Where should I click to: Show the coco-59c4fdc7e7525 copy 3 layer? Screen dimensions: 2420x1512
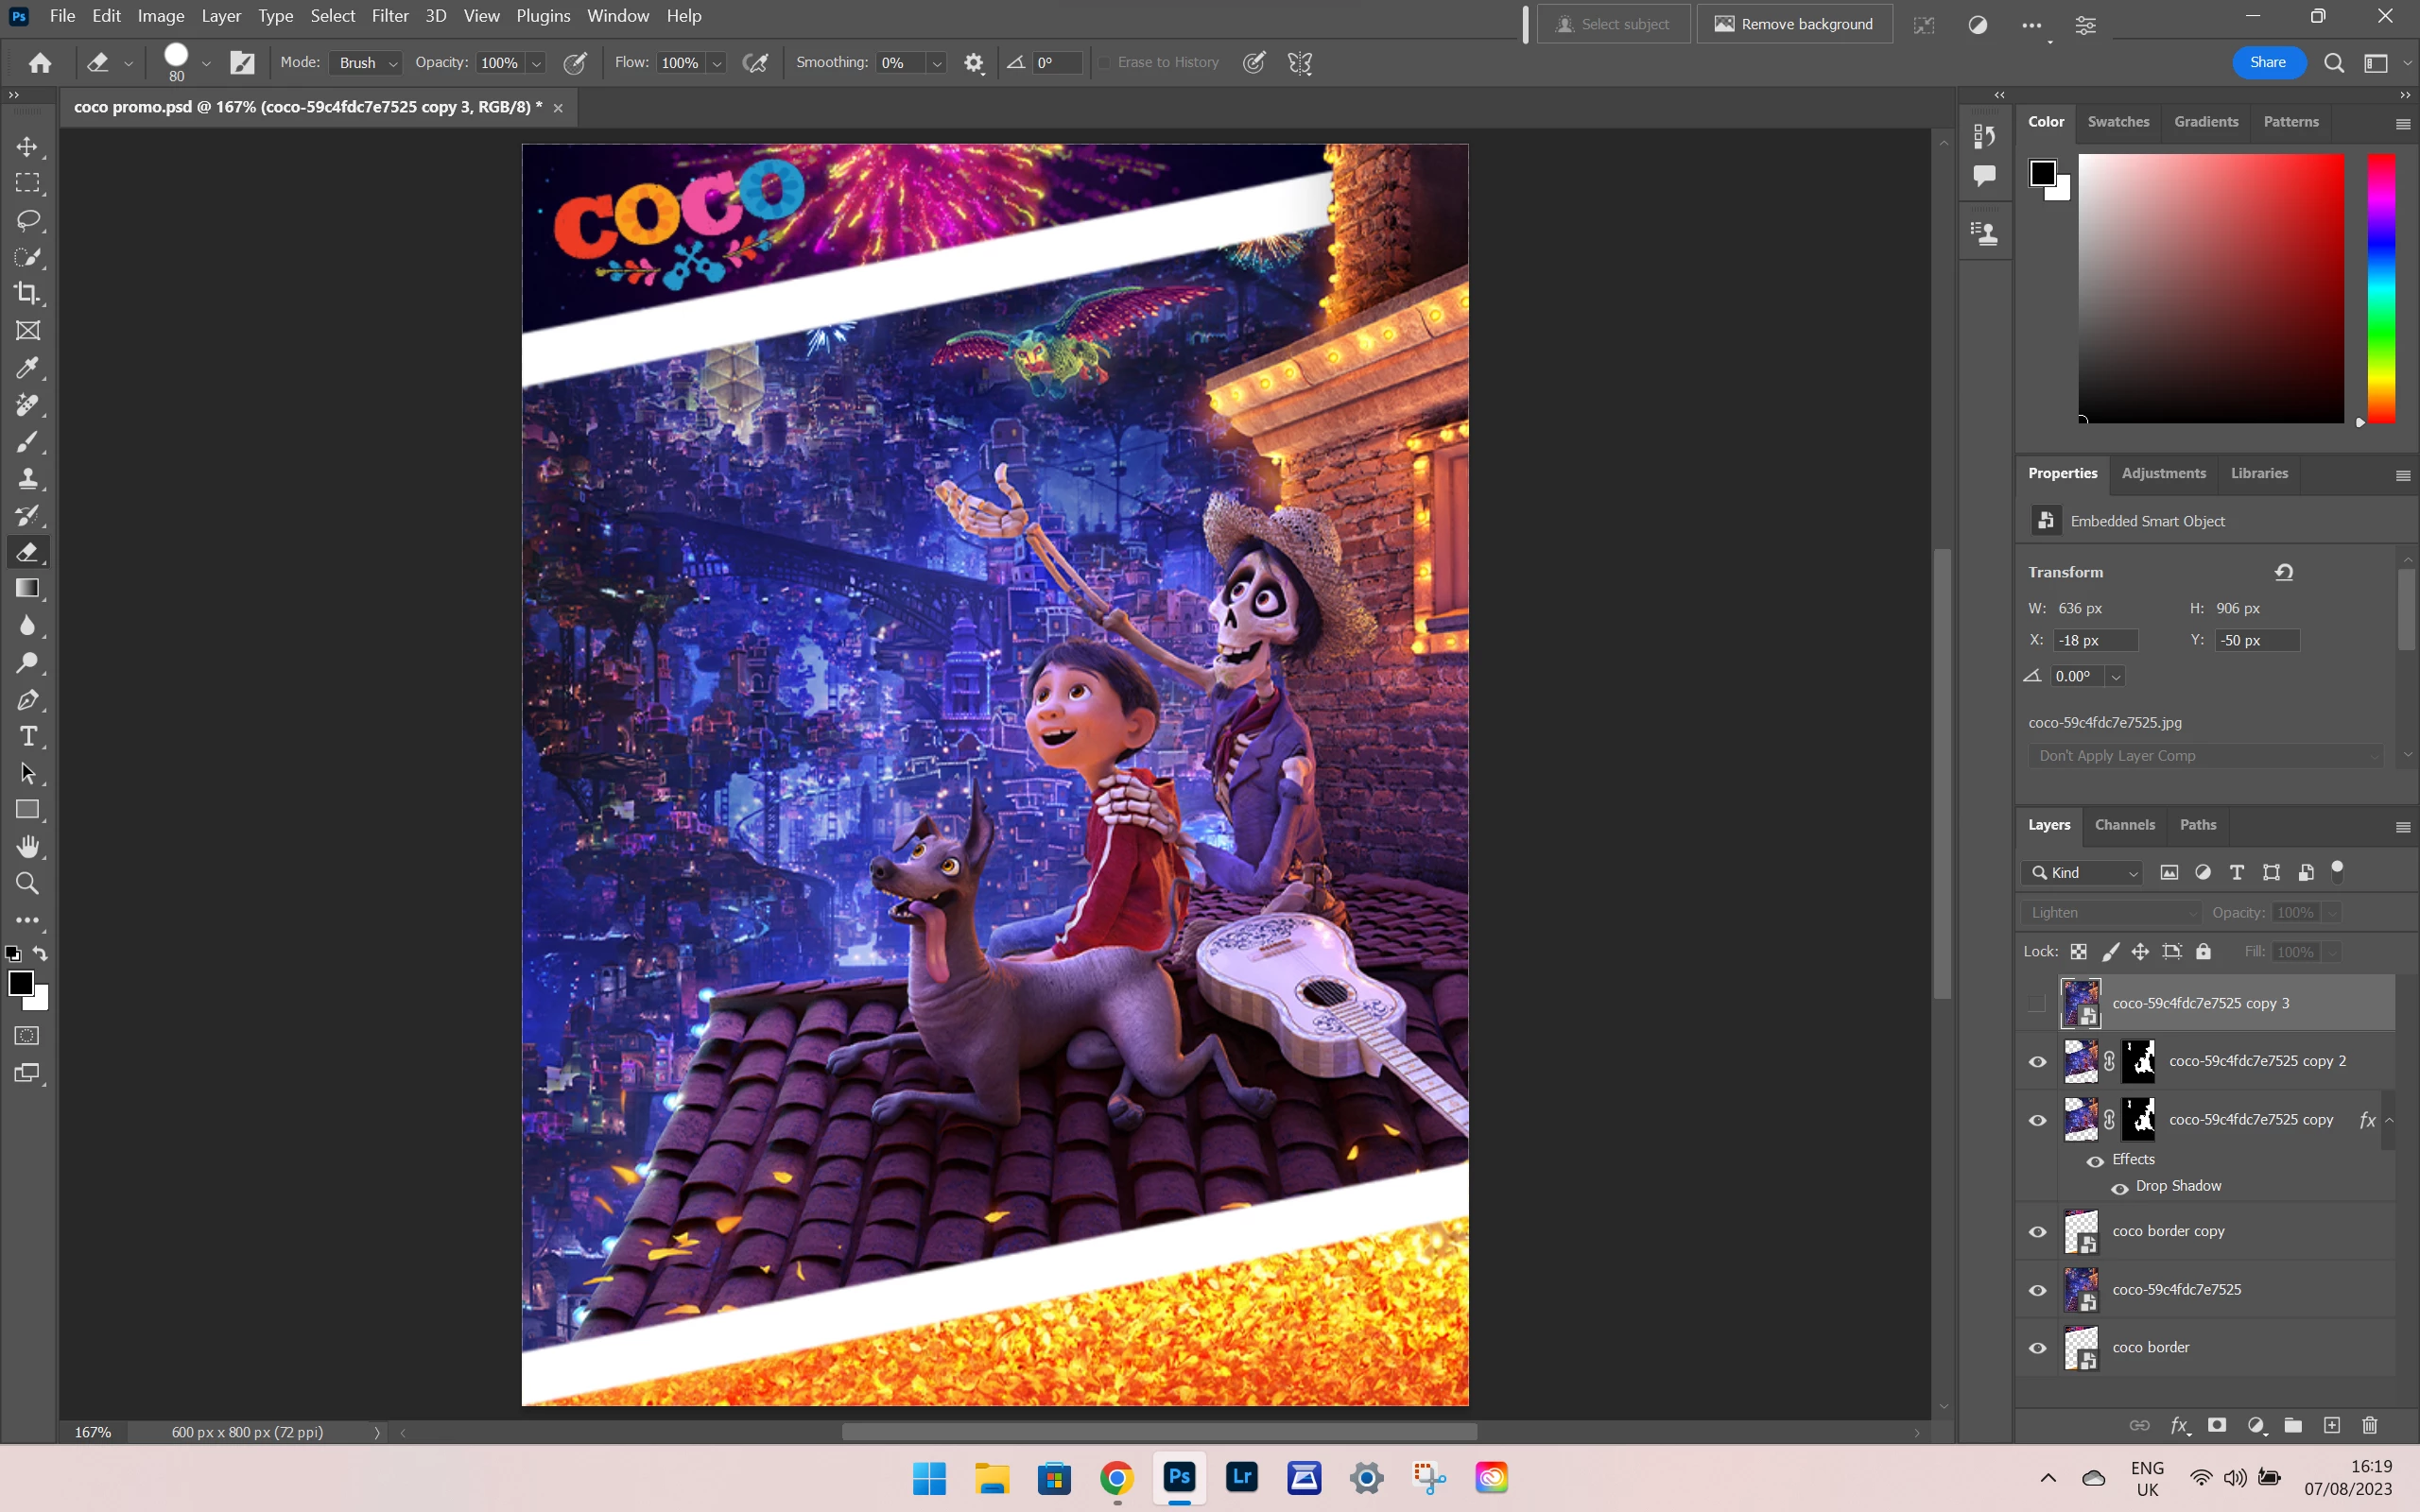(x=2037, y=1003)
